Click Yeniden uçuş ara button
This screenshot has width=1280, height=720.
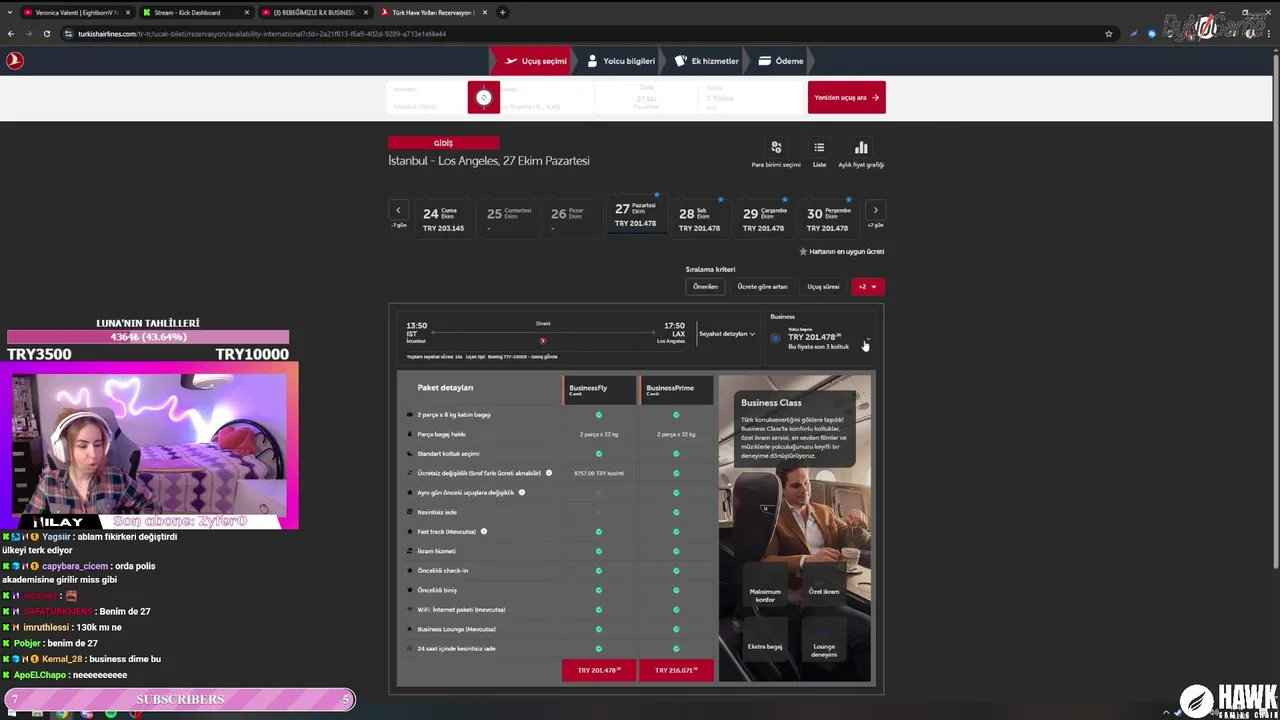847,97
